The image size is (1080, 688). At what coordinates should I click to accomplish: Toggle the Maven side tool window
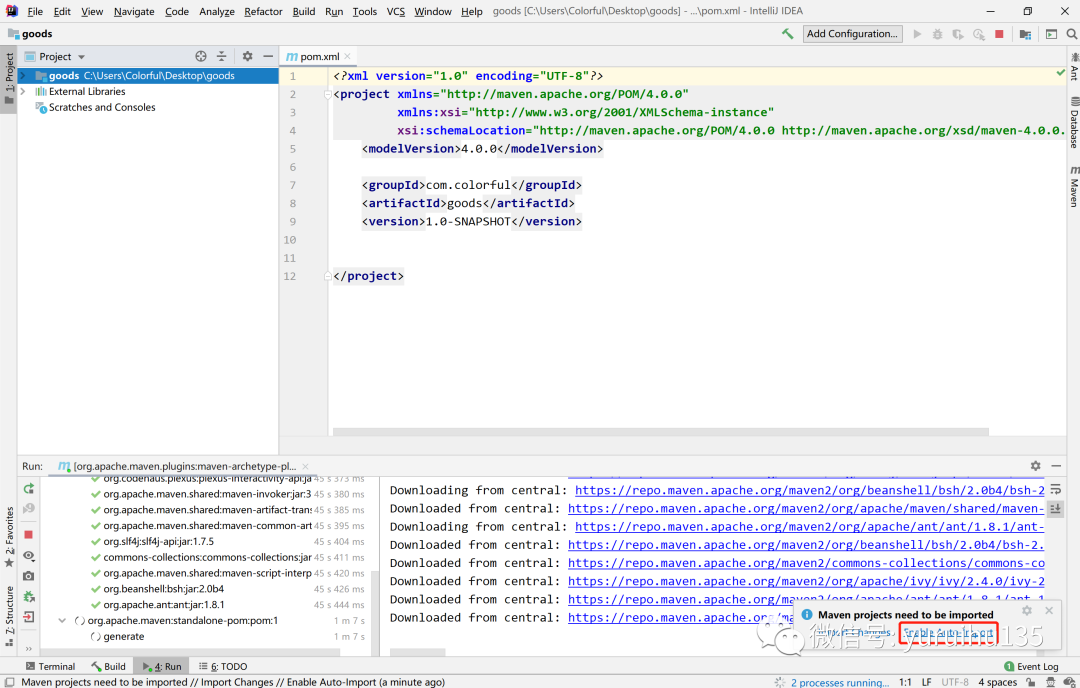tap(1074, 187)
